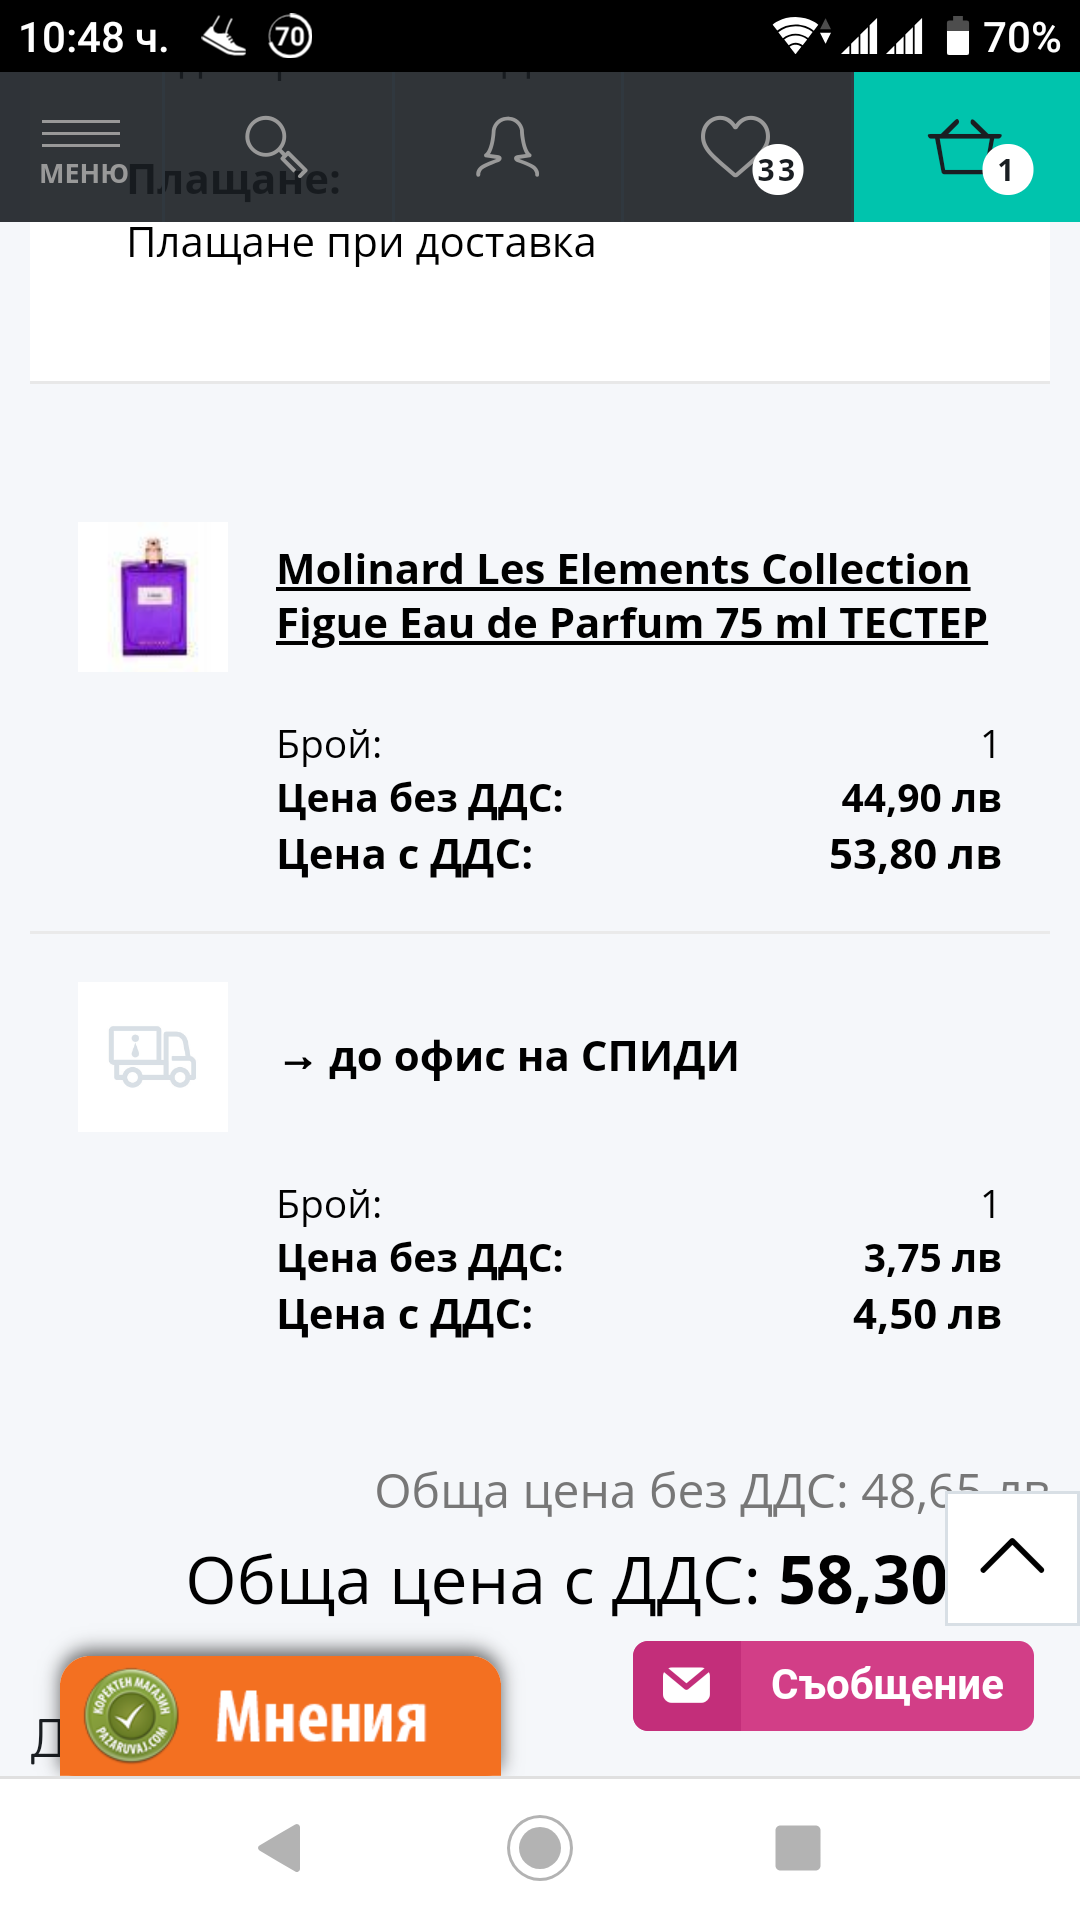Image resolution: width=1080 pixels, height=1920 pixels.
Task: Tap the search magnifier icon
Action: pyautogui.click(x=274, y=146)
